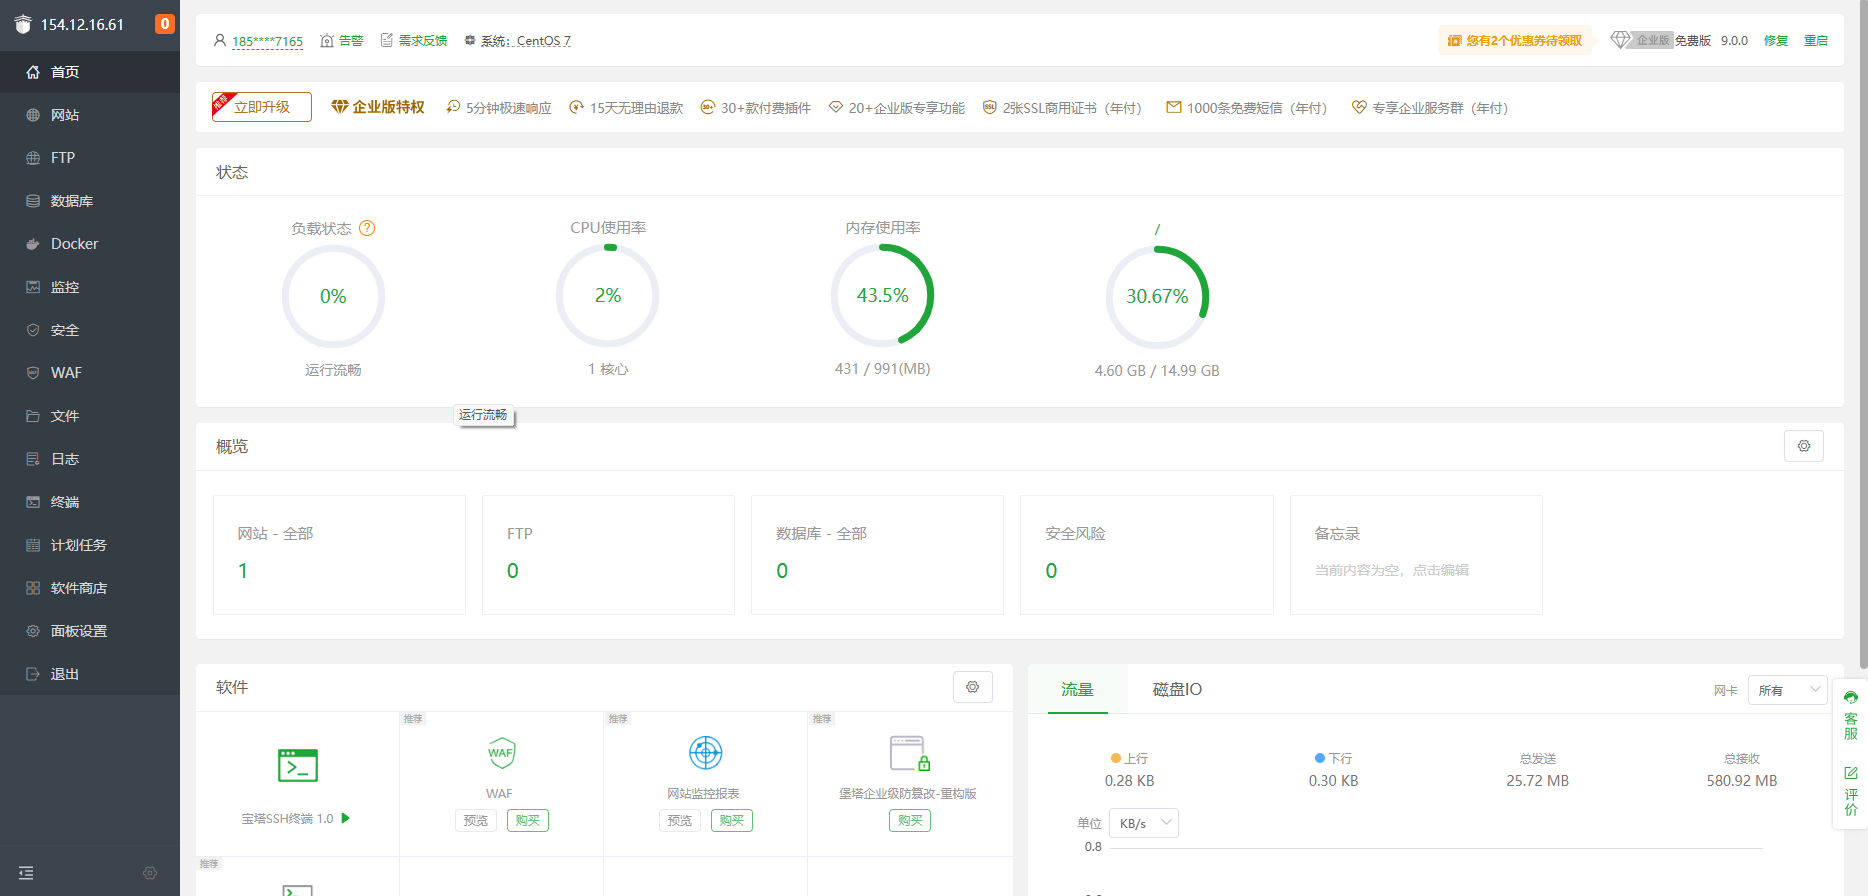This screenshot has width=1868, height=896.
Task: Click the memory usage 43.5% gauge
Action: pyautogui.click(x=882, y=296)
